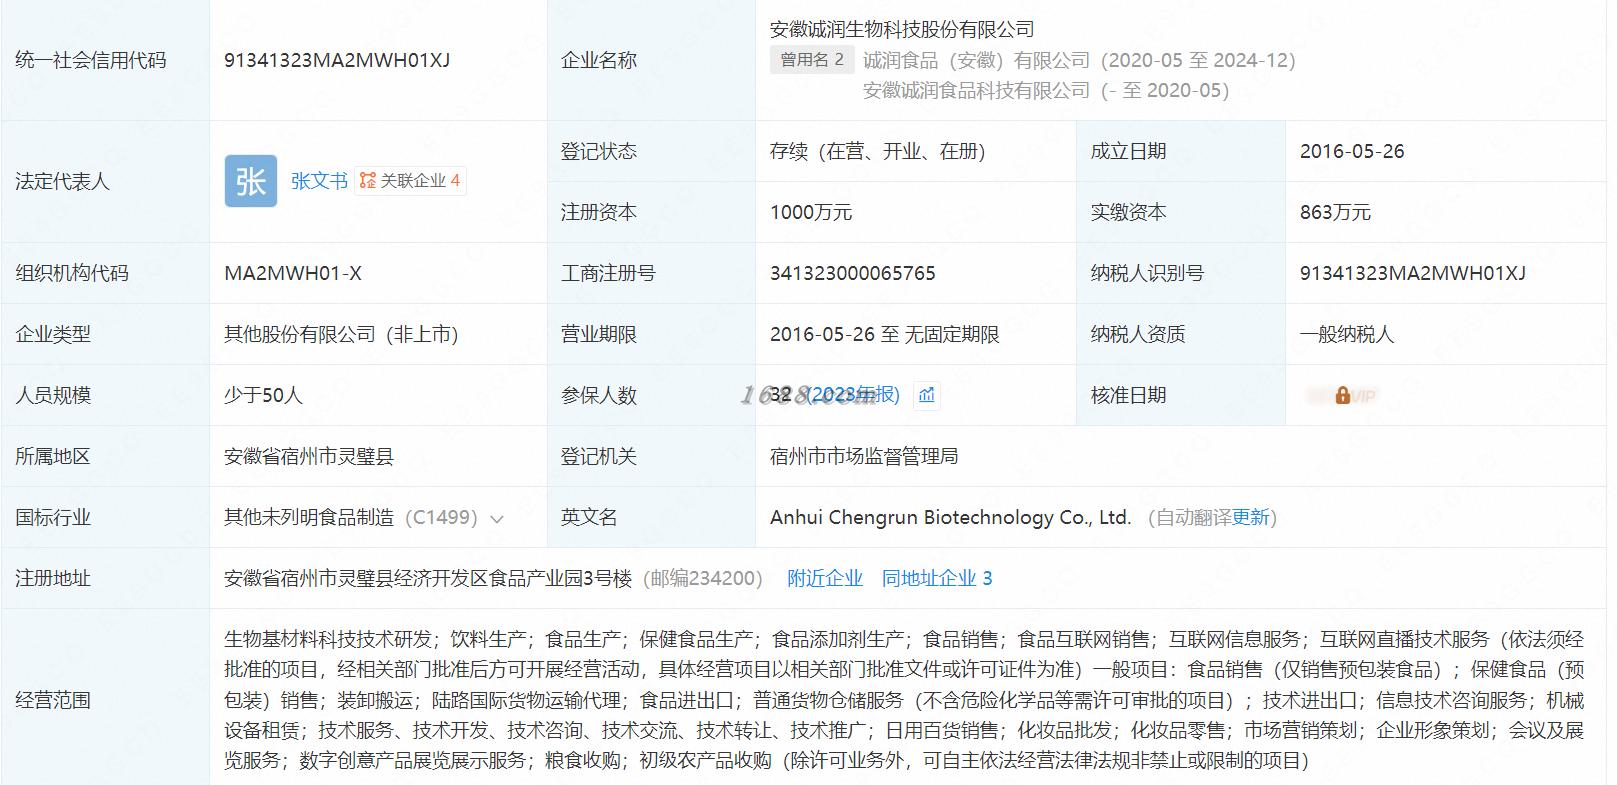Viewport: 1617px width, 785px height.
Task: Click the 2016-05-26 至 无固定期限 term
Action: coord(885,334)
